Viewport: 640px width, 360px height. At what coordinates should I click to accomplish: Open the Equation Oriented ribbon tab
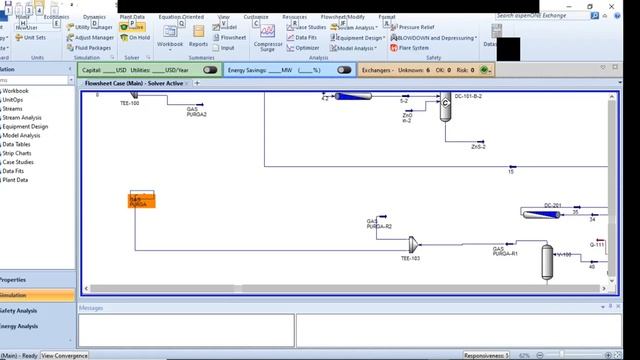[x=181, y=17]
